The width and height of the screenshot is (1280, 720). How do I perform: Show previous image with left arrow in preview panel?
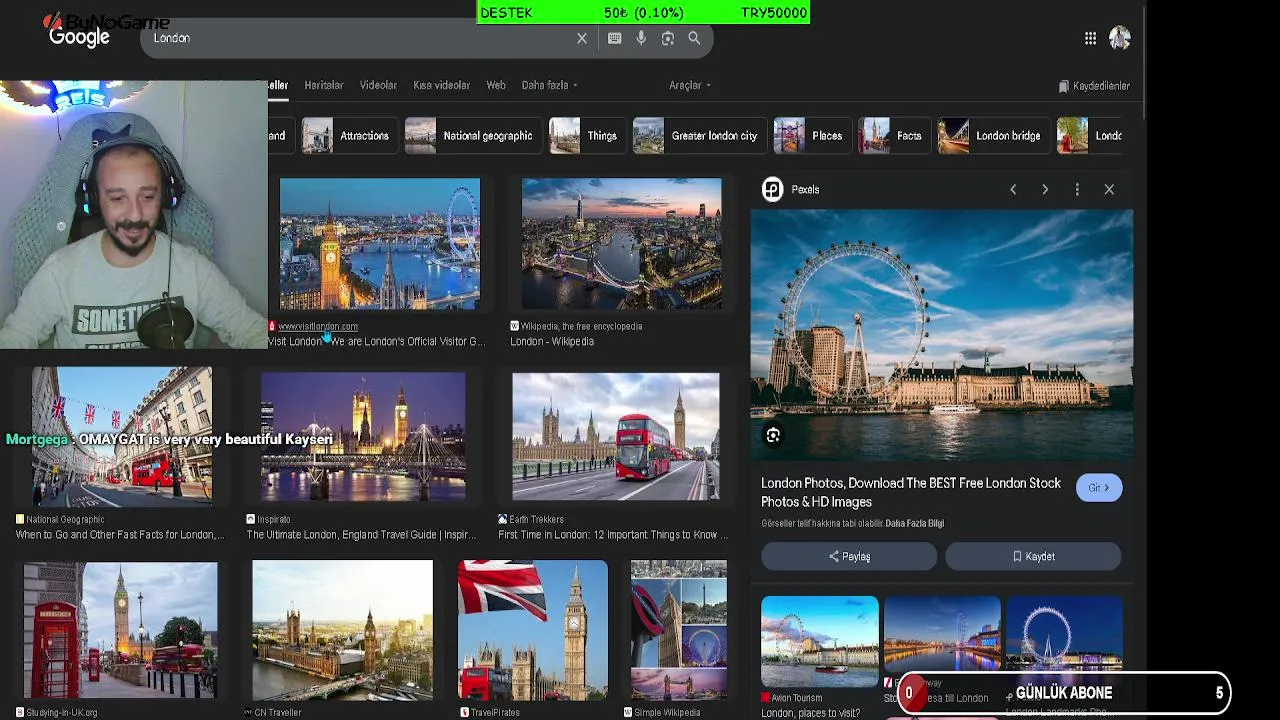click(1013, 189)
